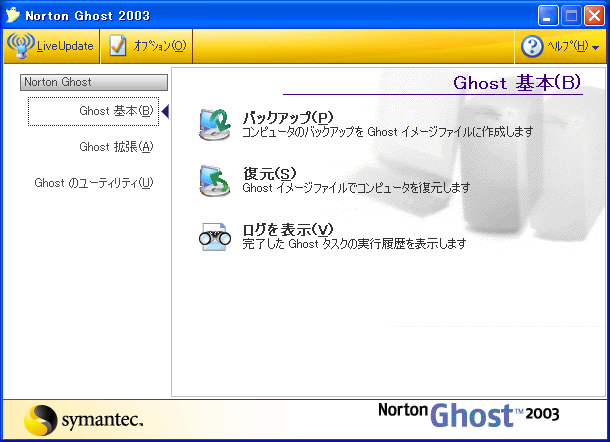
Task: Click the Norton Ghost sidebar header
Action: pos(94,82)
